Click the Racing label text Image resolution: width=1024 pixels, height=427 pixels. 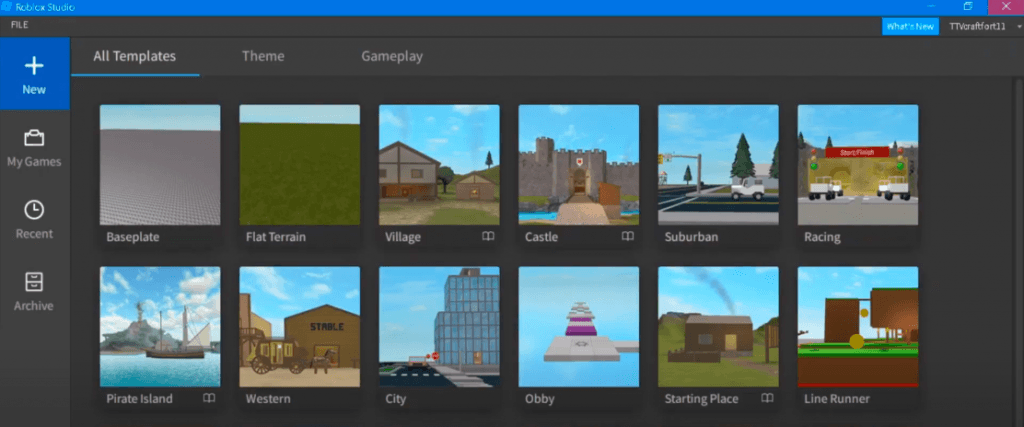(x=822, y=237)
